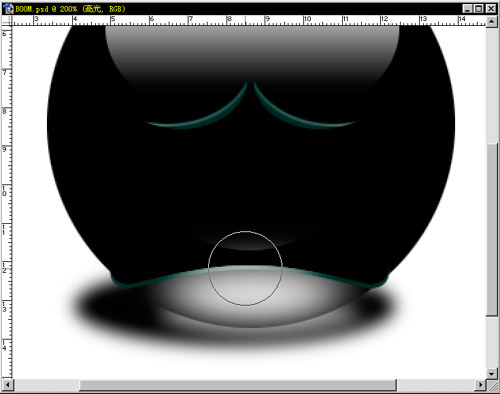Click the vertical scrollbar track above the thumb
The width and height of the screenshot is (500, 394).
[x=492, y=85]
